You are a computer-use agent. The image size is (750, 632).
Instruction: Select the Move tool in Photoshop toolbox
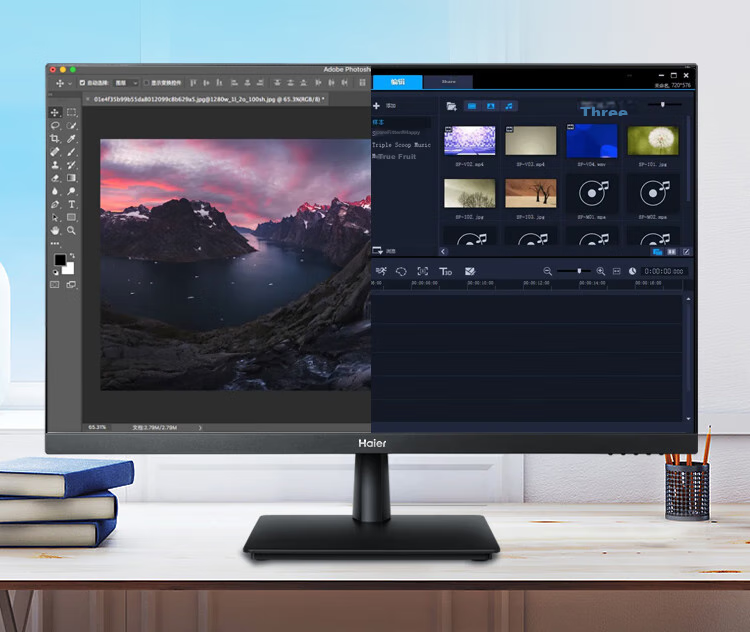coord(55,112)
